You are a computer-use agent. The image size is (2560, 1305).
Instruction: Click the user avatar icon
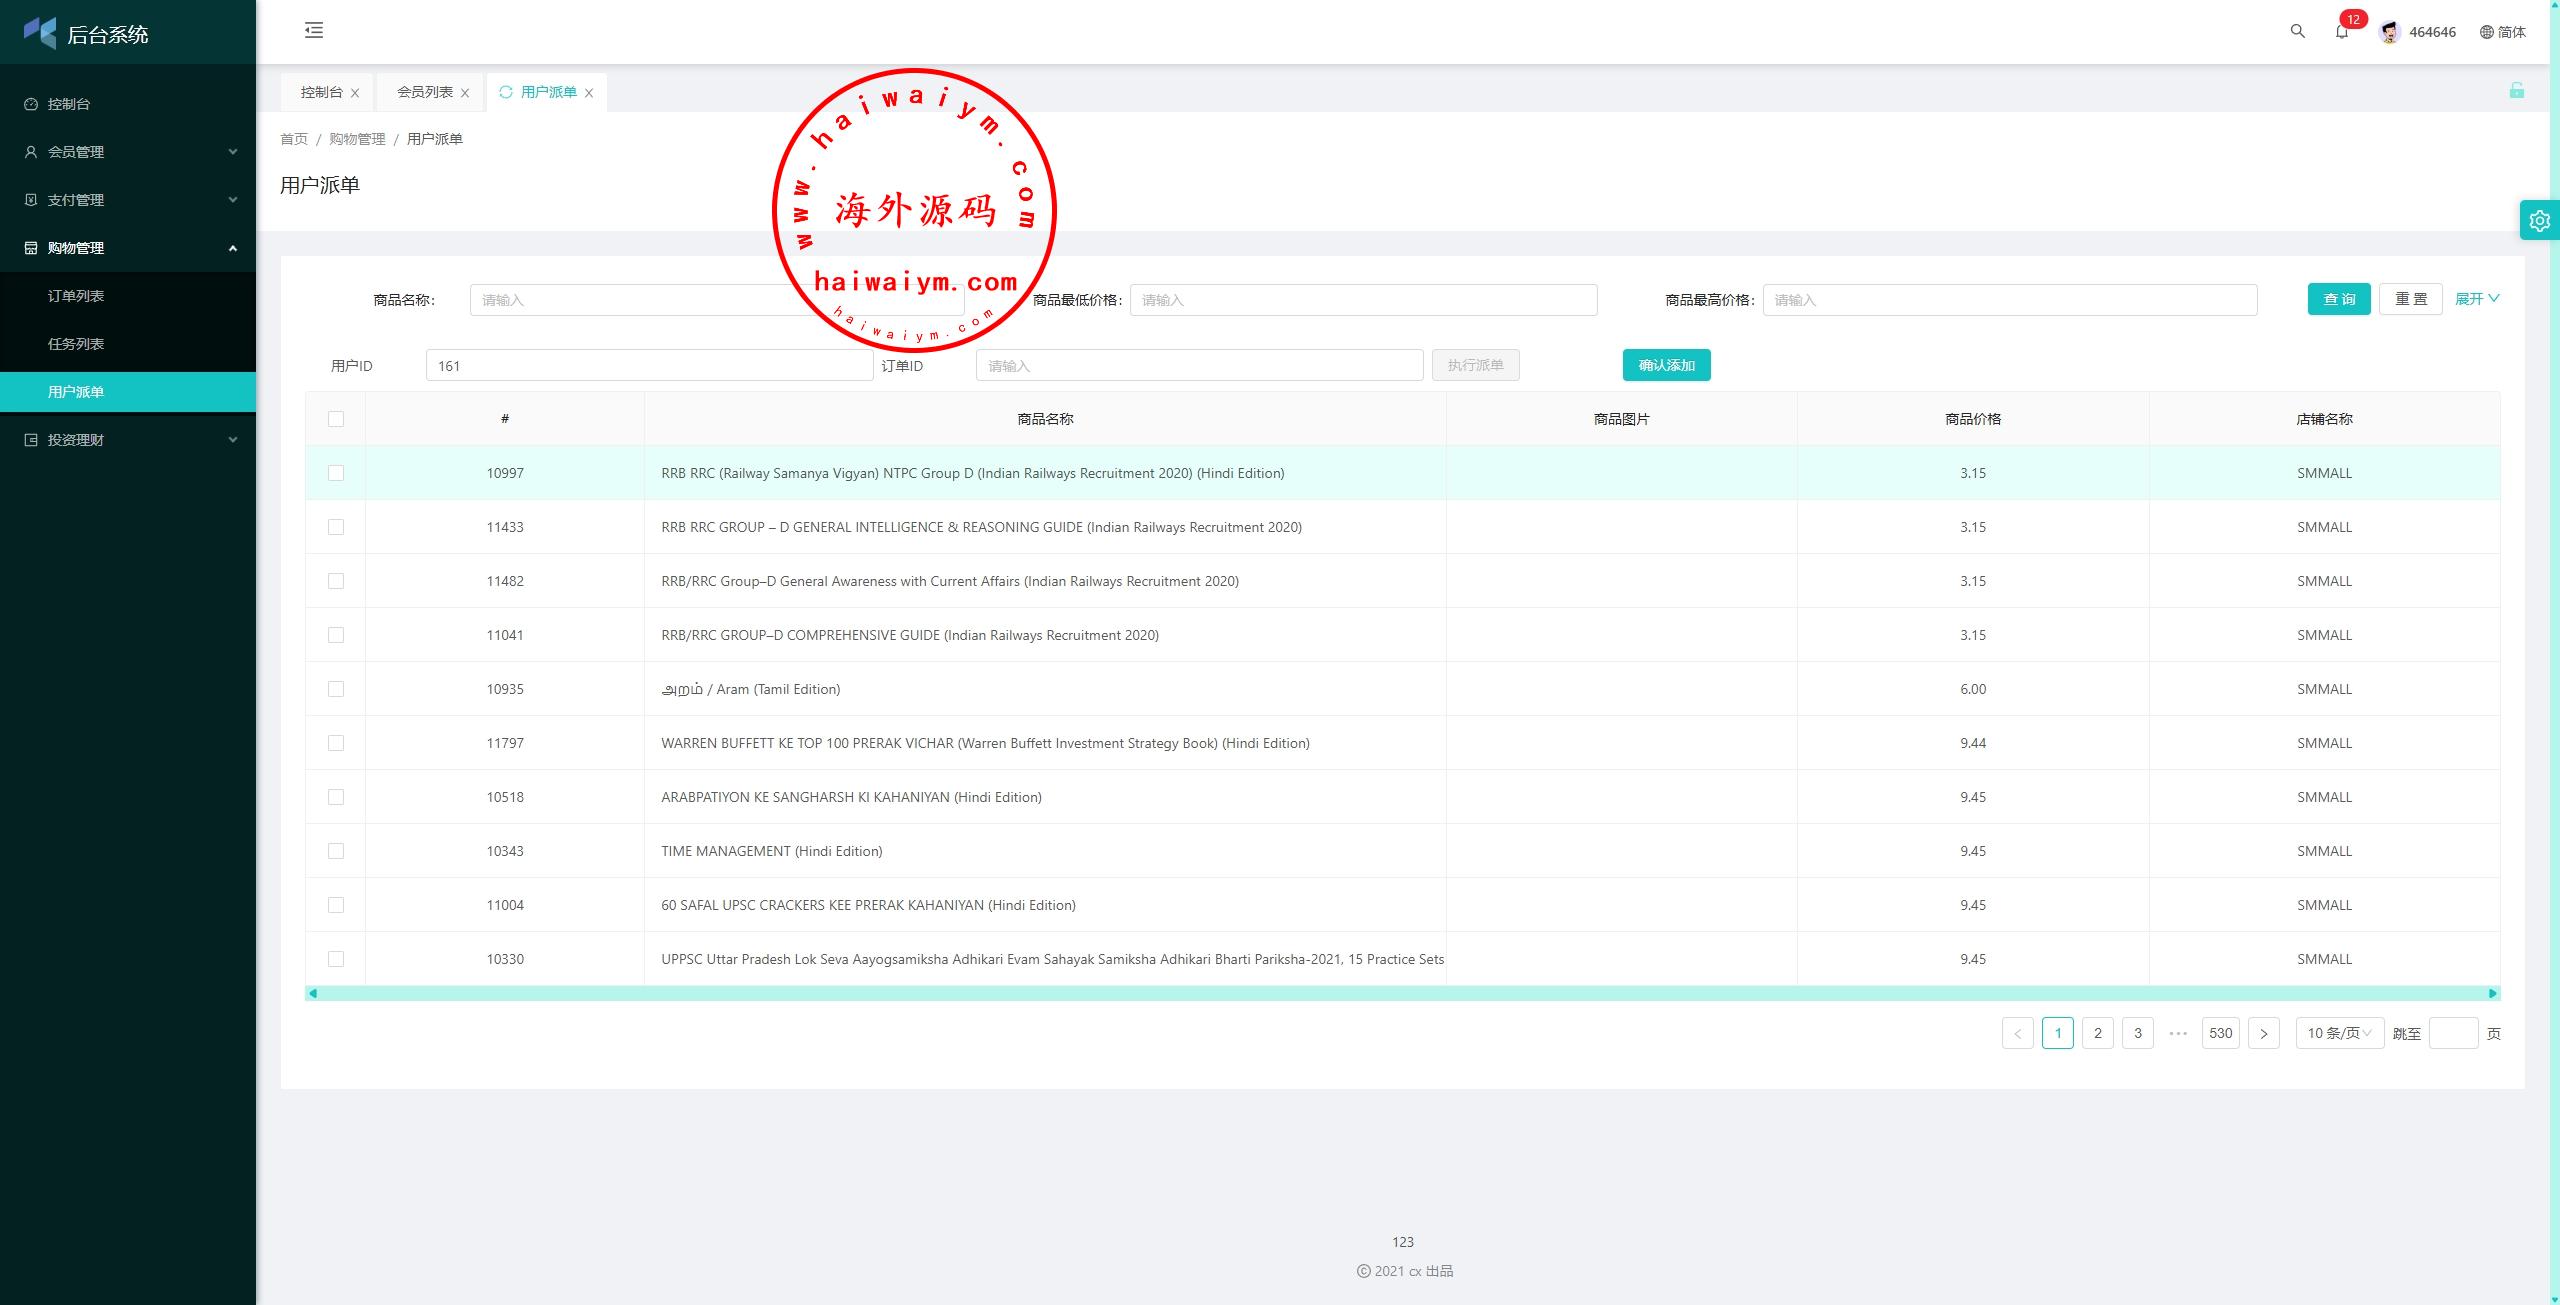tap(2389, 32)
